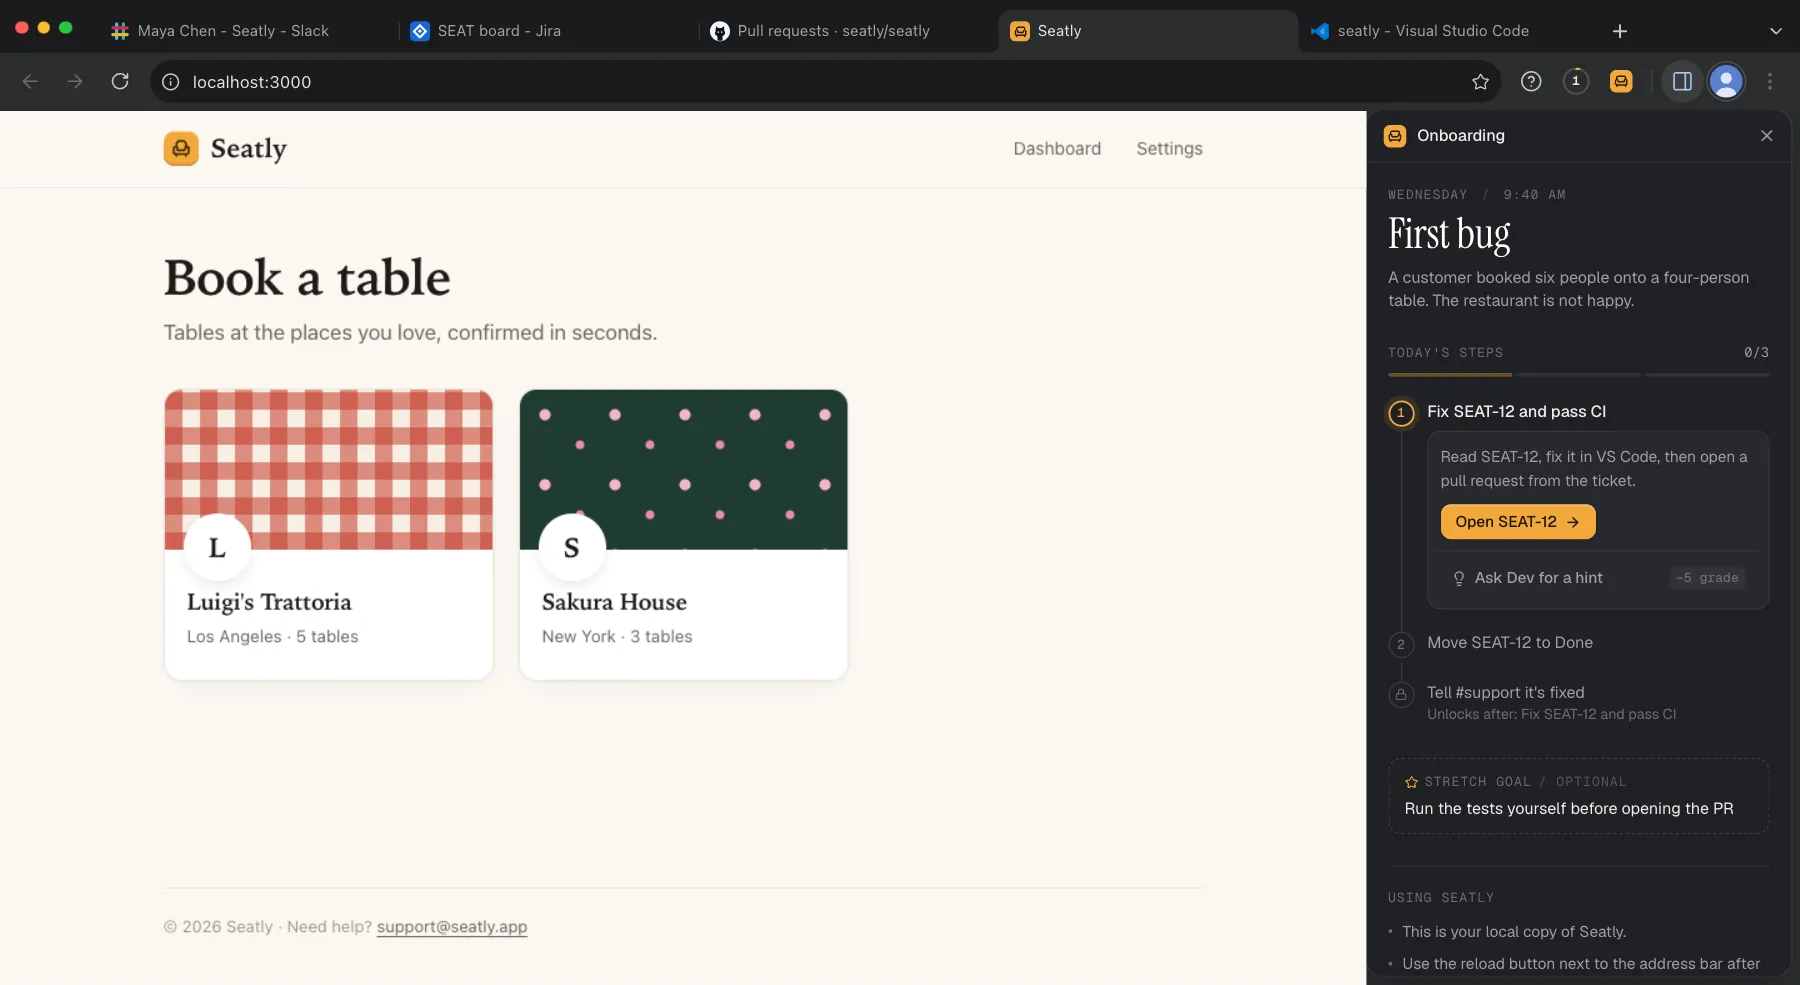Expand the tab list chevron
Viewport: 1800px width, 985px height.
point(1776,31)
